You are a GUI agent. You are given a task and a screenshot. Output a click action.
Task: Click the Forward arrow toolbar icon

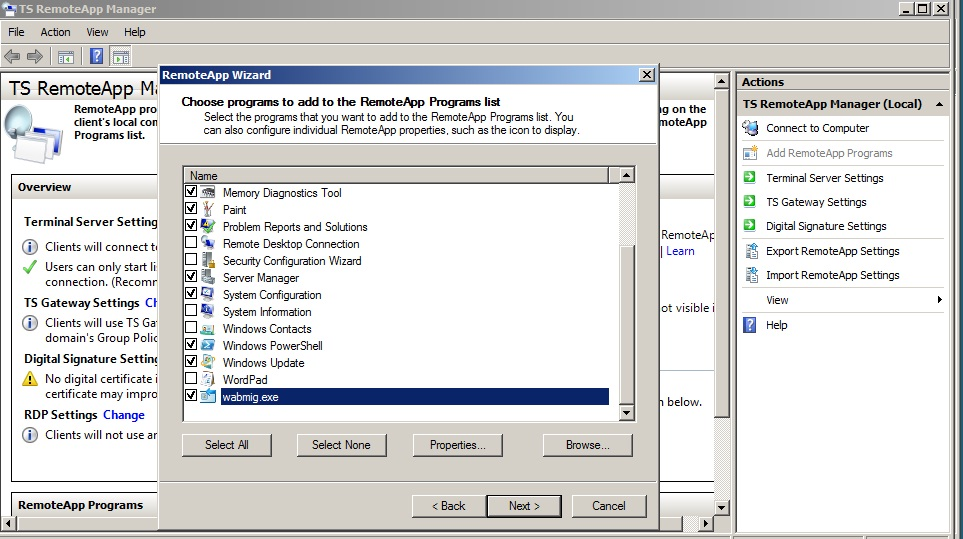(35, 57)
